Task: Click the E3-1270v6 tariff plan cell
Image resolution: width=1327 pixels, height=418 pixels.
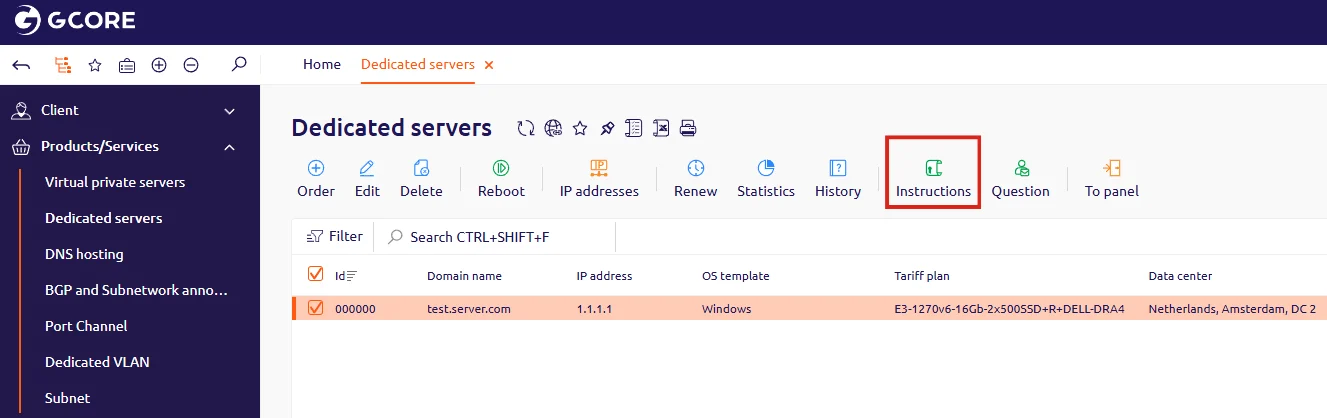Action: (x=1009, y=309)
